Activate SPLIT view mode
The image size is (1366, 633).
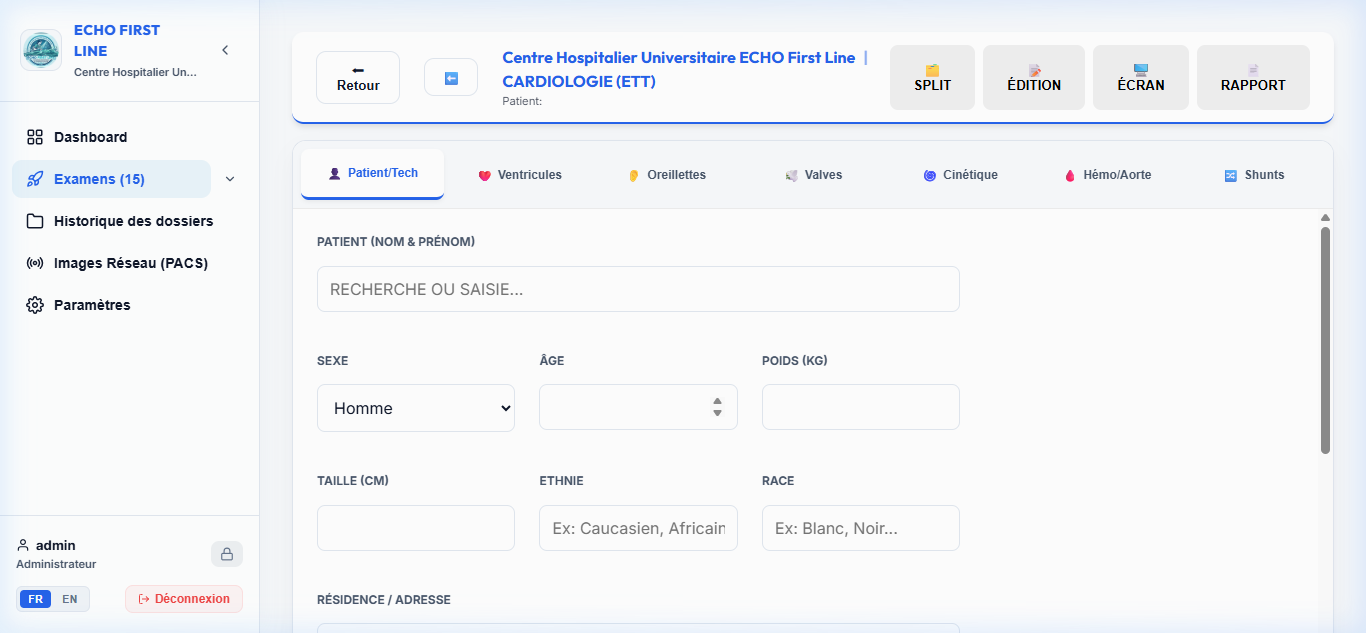pos(932,78)
